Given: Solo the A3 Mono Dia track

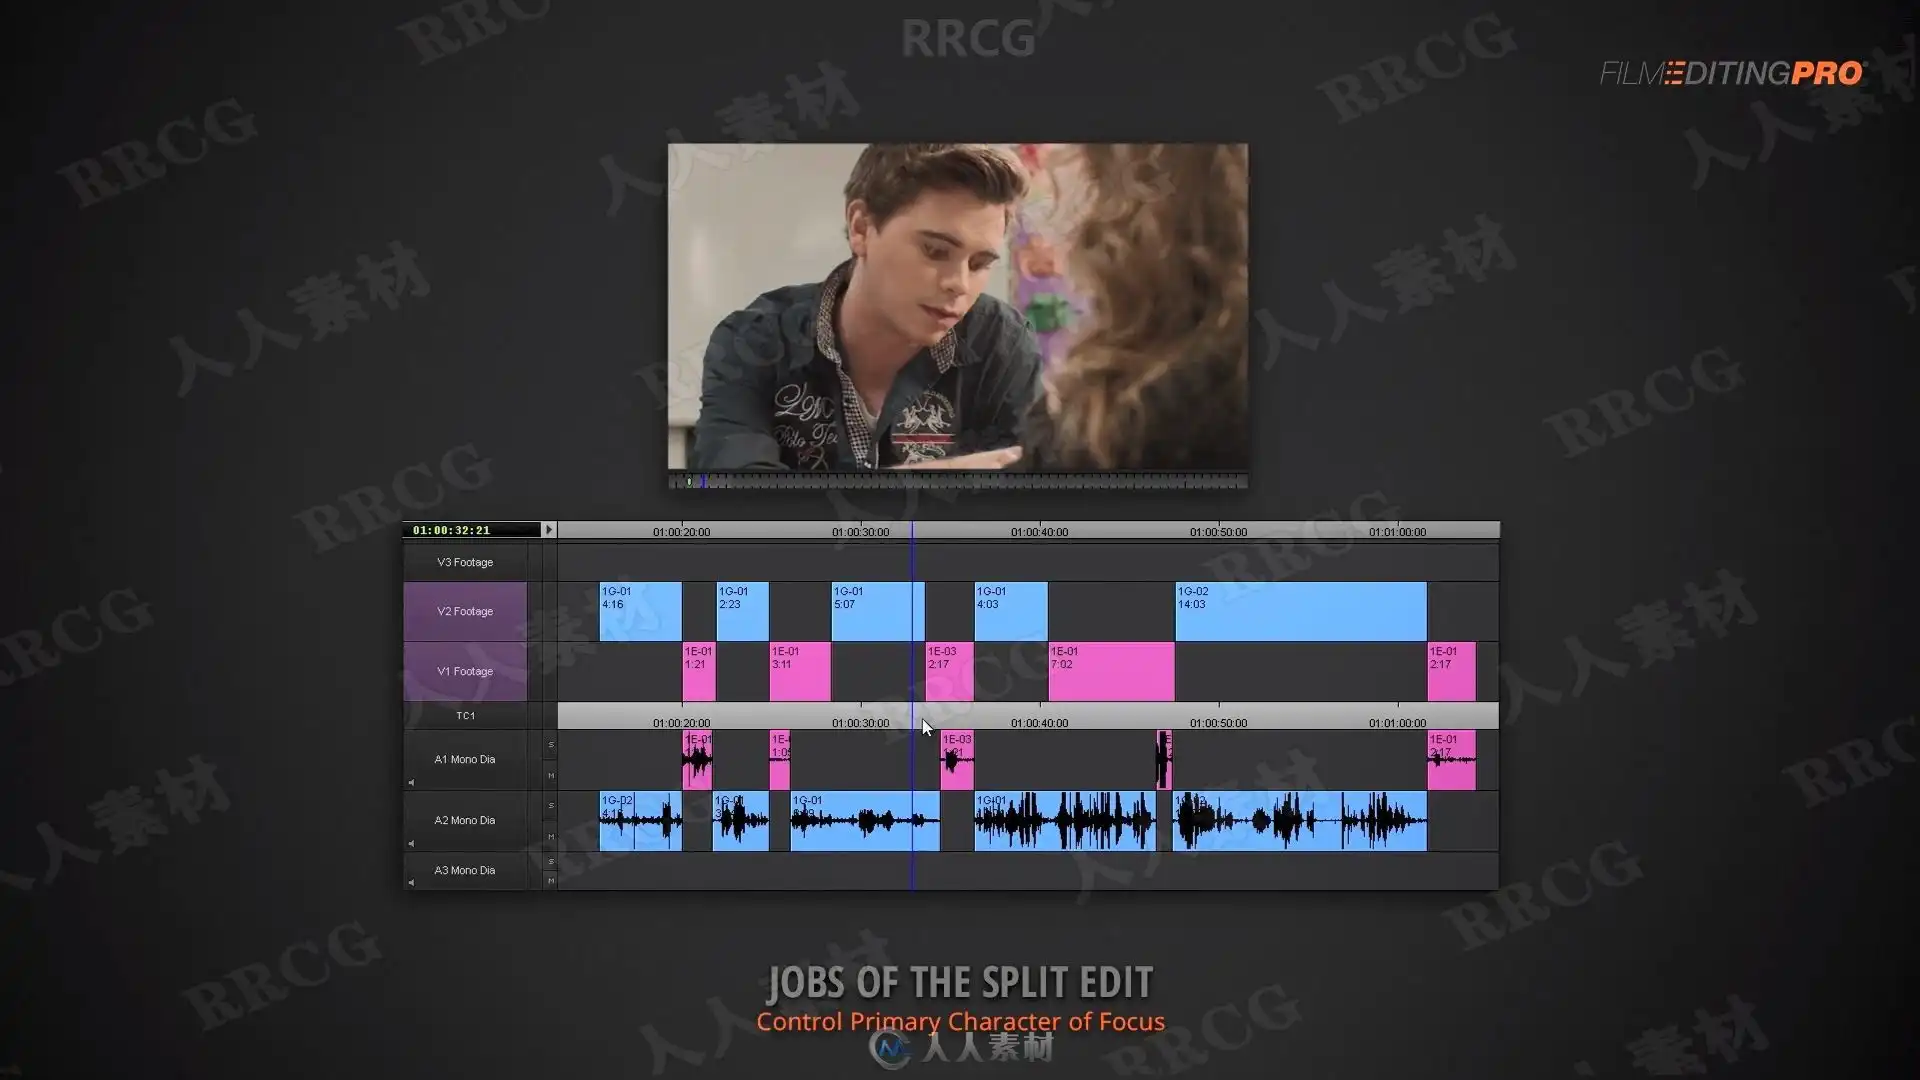Looking at the screenshot, I should tap(550, 862).
